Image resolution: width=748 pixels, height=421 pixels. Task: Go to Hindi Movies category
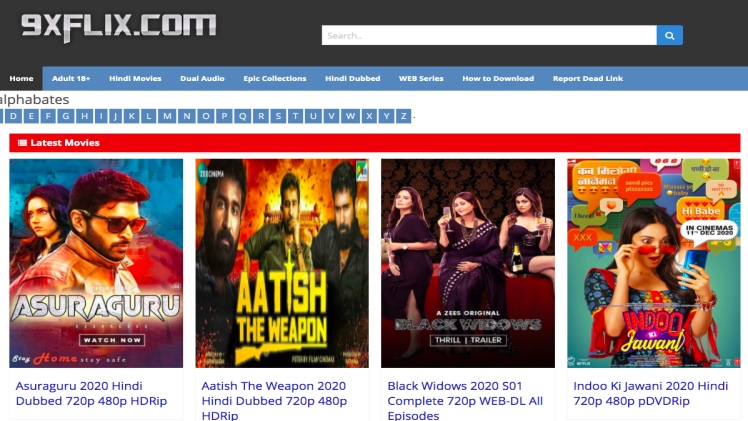point(135,78)
